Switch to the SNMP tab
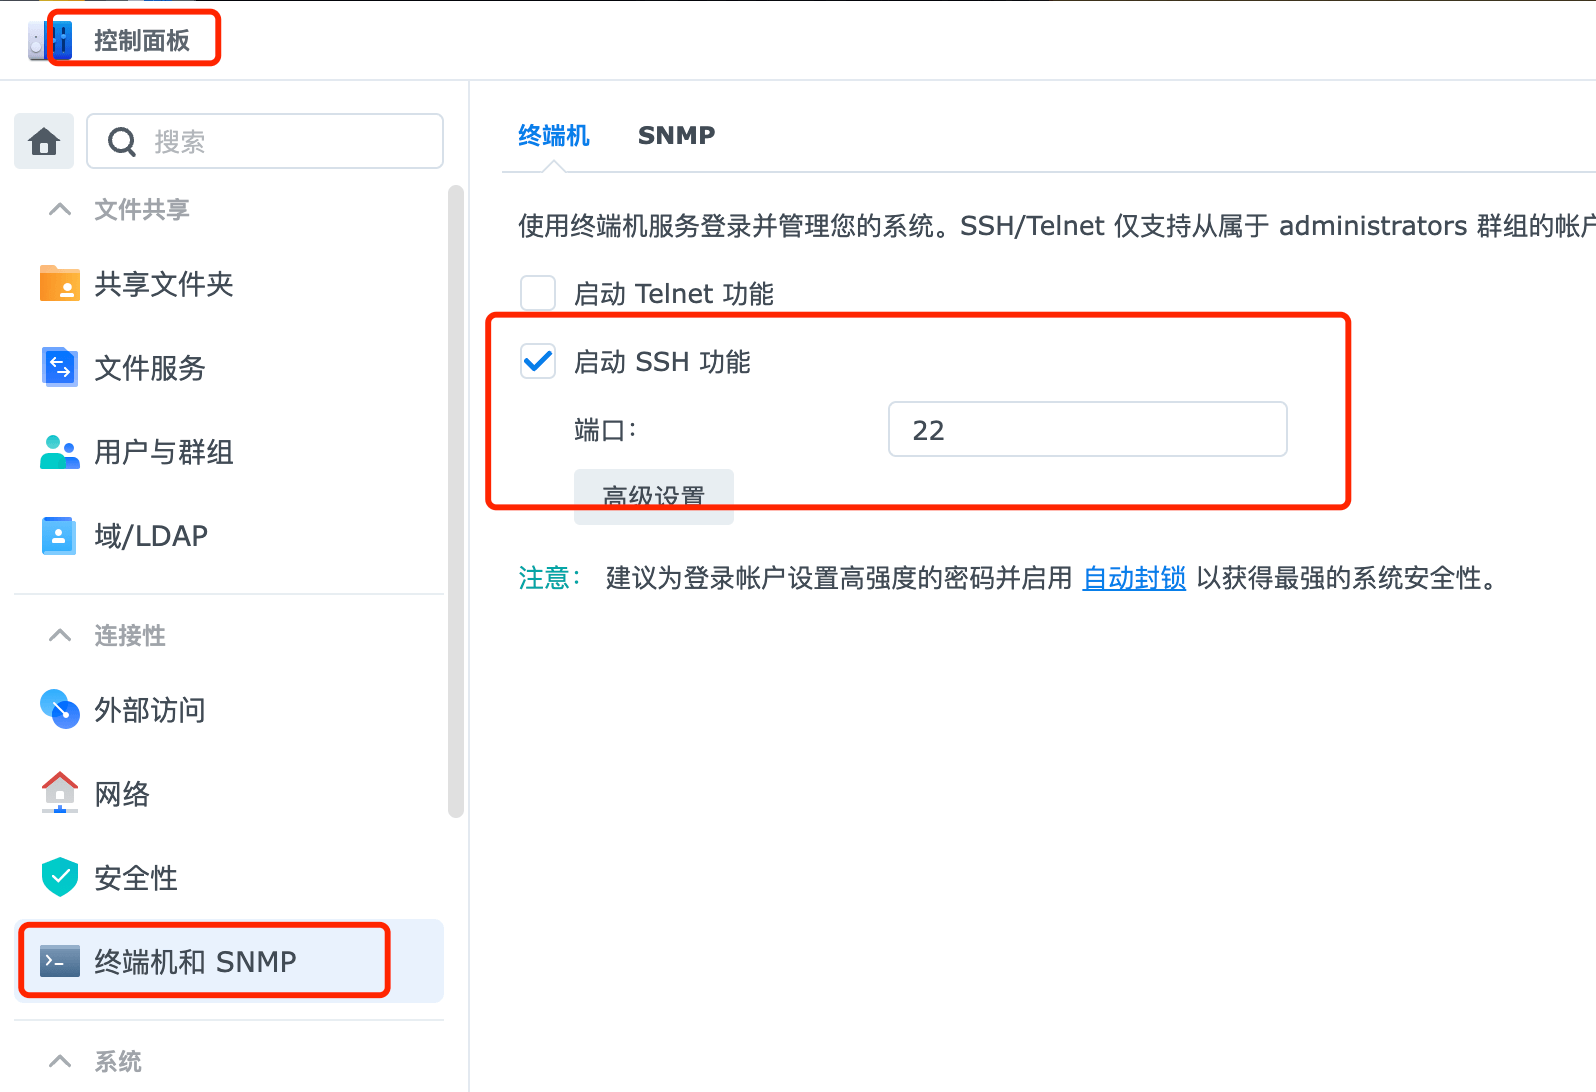Screen dimensions: 1596x1092 [676, 136]
